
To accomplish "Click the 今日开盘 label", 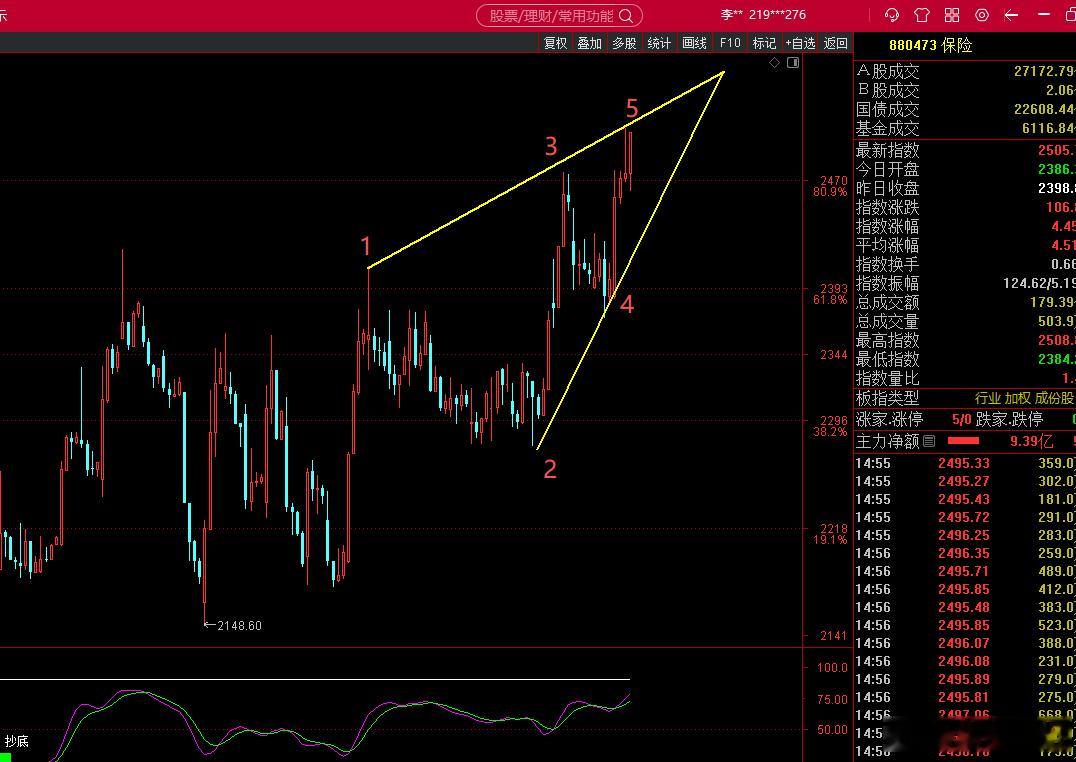I will pos(887,169).
